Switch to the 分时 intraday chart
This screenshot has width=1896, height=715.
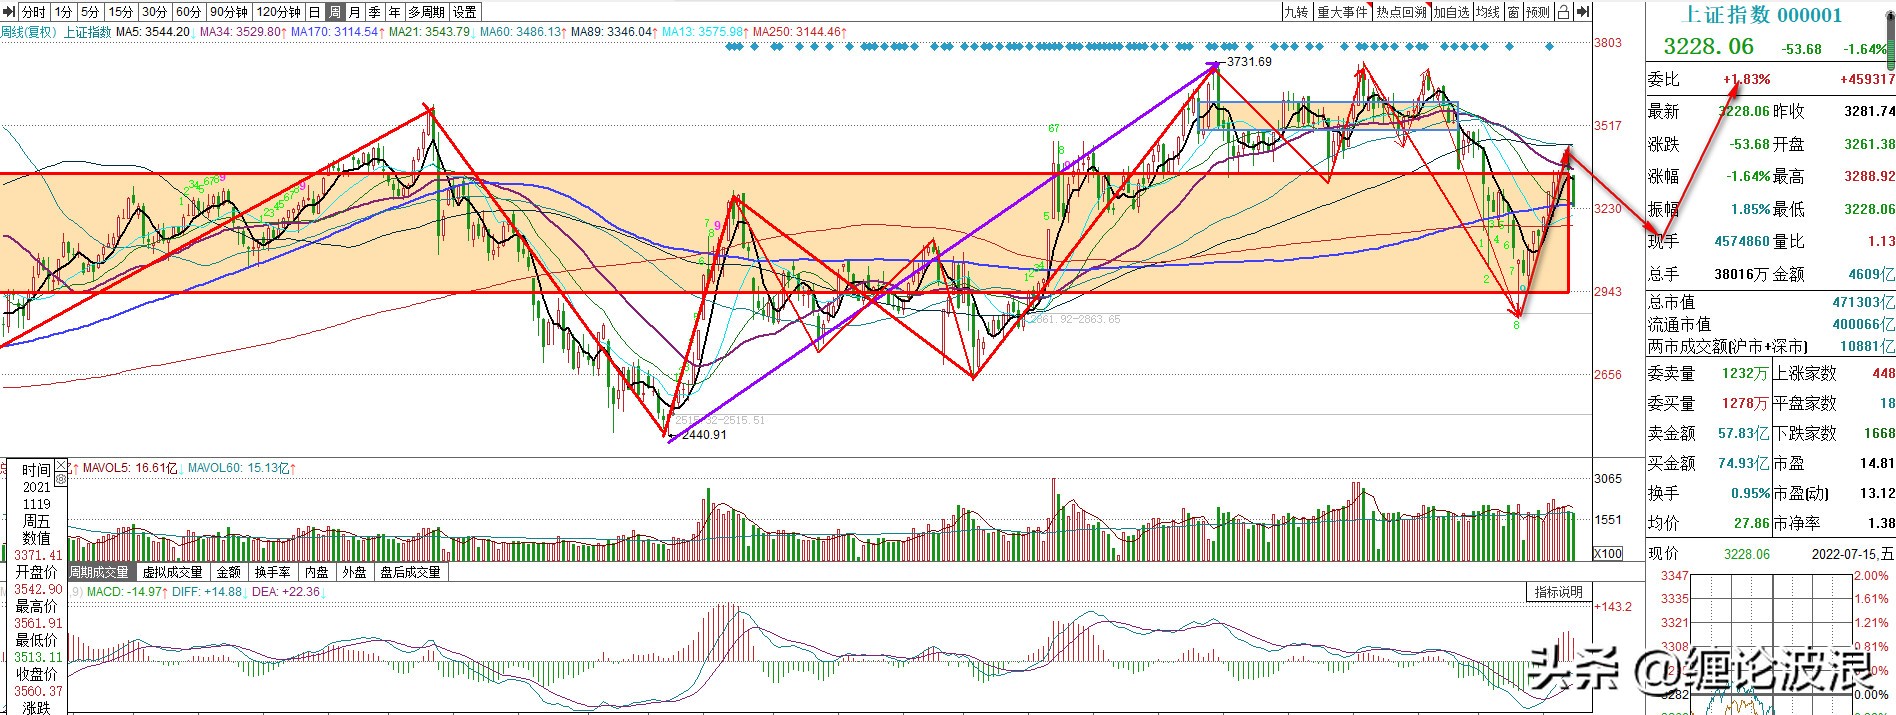(x=34, y=12)
